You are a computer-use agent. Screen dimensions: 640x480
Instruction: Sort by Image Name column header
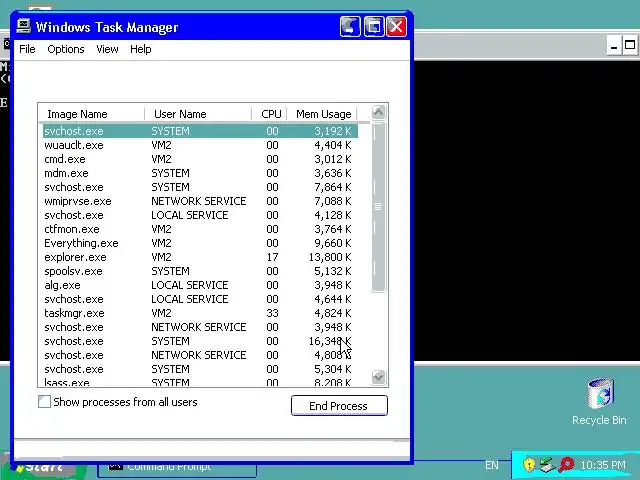91,113
